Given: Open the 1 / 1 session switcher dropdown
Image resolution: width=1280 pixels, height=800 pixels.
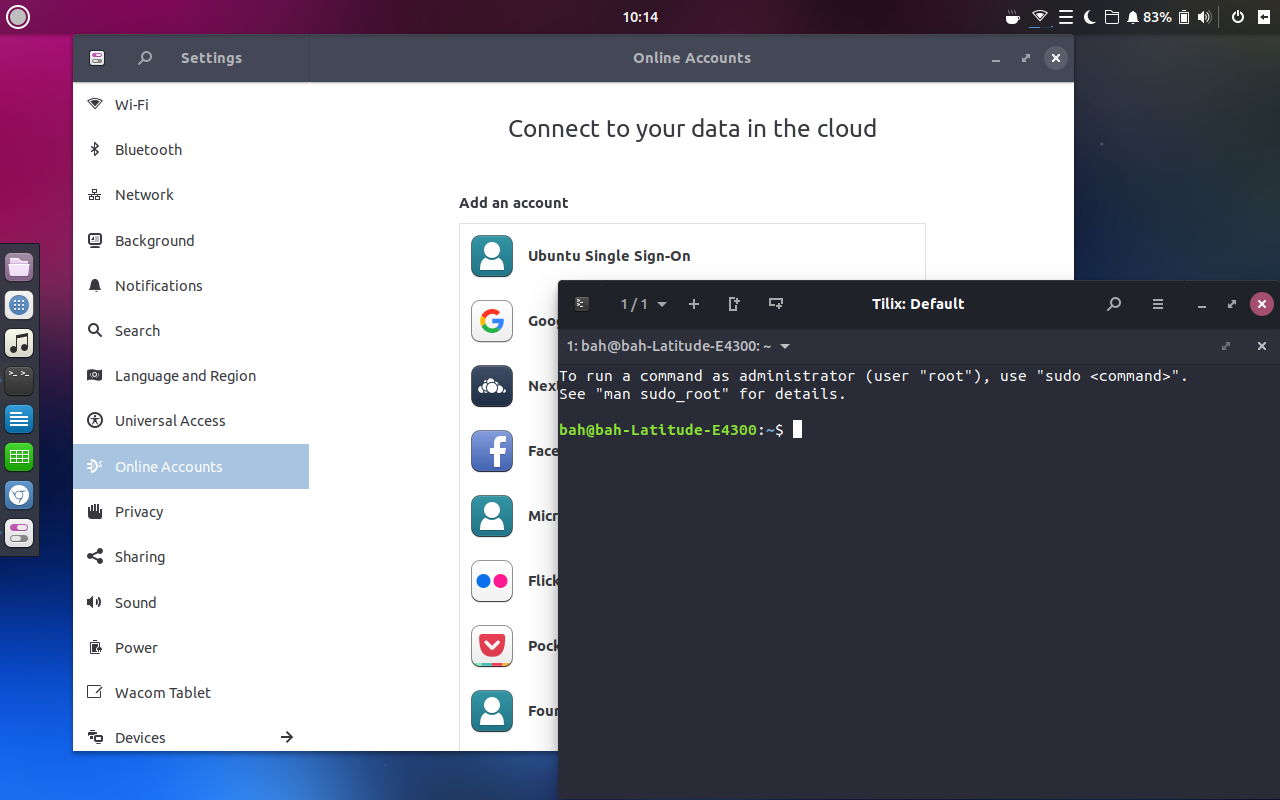Looking at the screenshot, I should pos(643,304).
